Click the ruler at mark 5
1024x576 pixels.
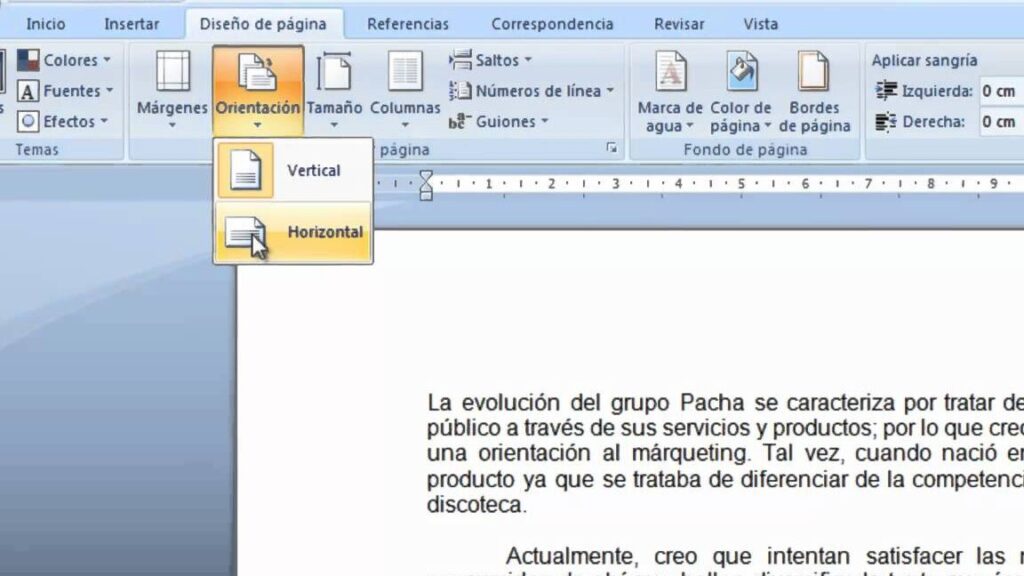point(741,184)
